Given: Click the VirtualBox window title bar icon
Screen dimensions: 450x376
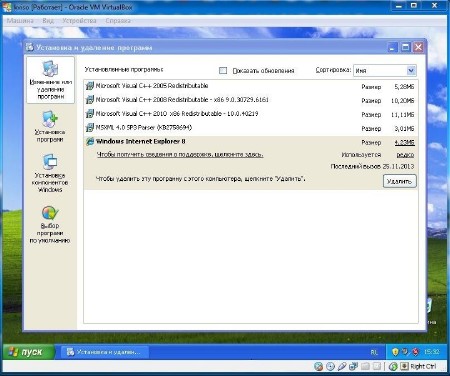Looking at the screenshot, I should click(7, 7).
